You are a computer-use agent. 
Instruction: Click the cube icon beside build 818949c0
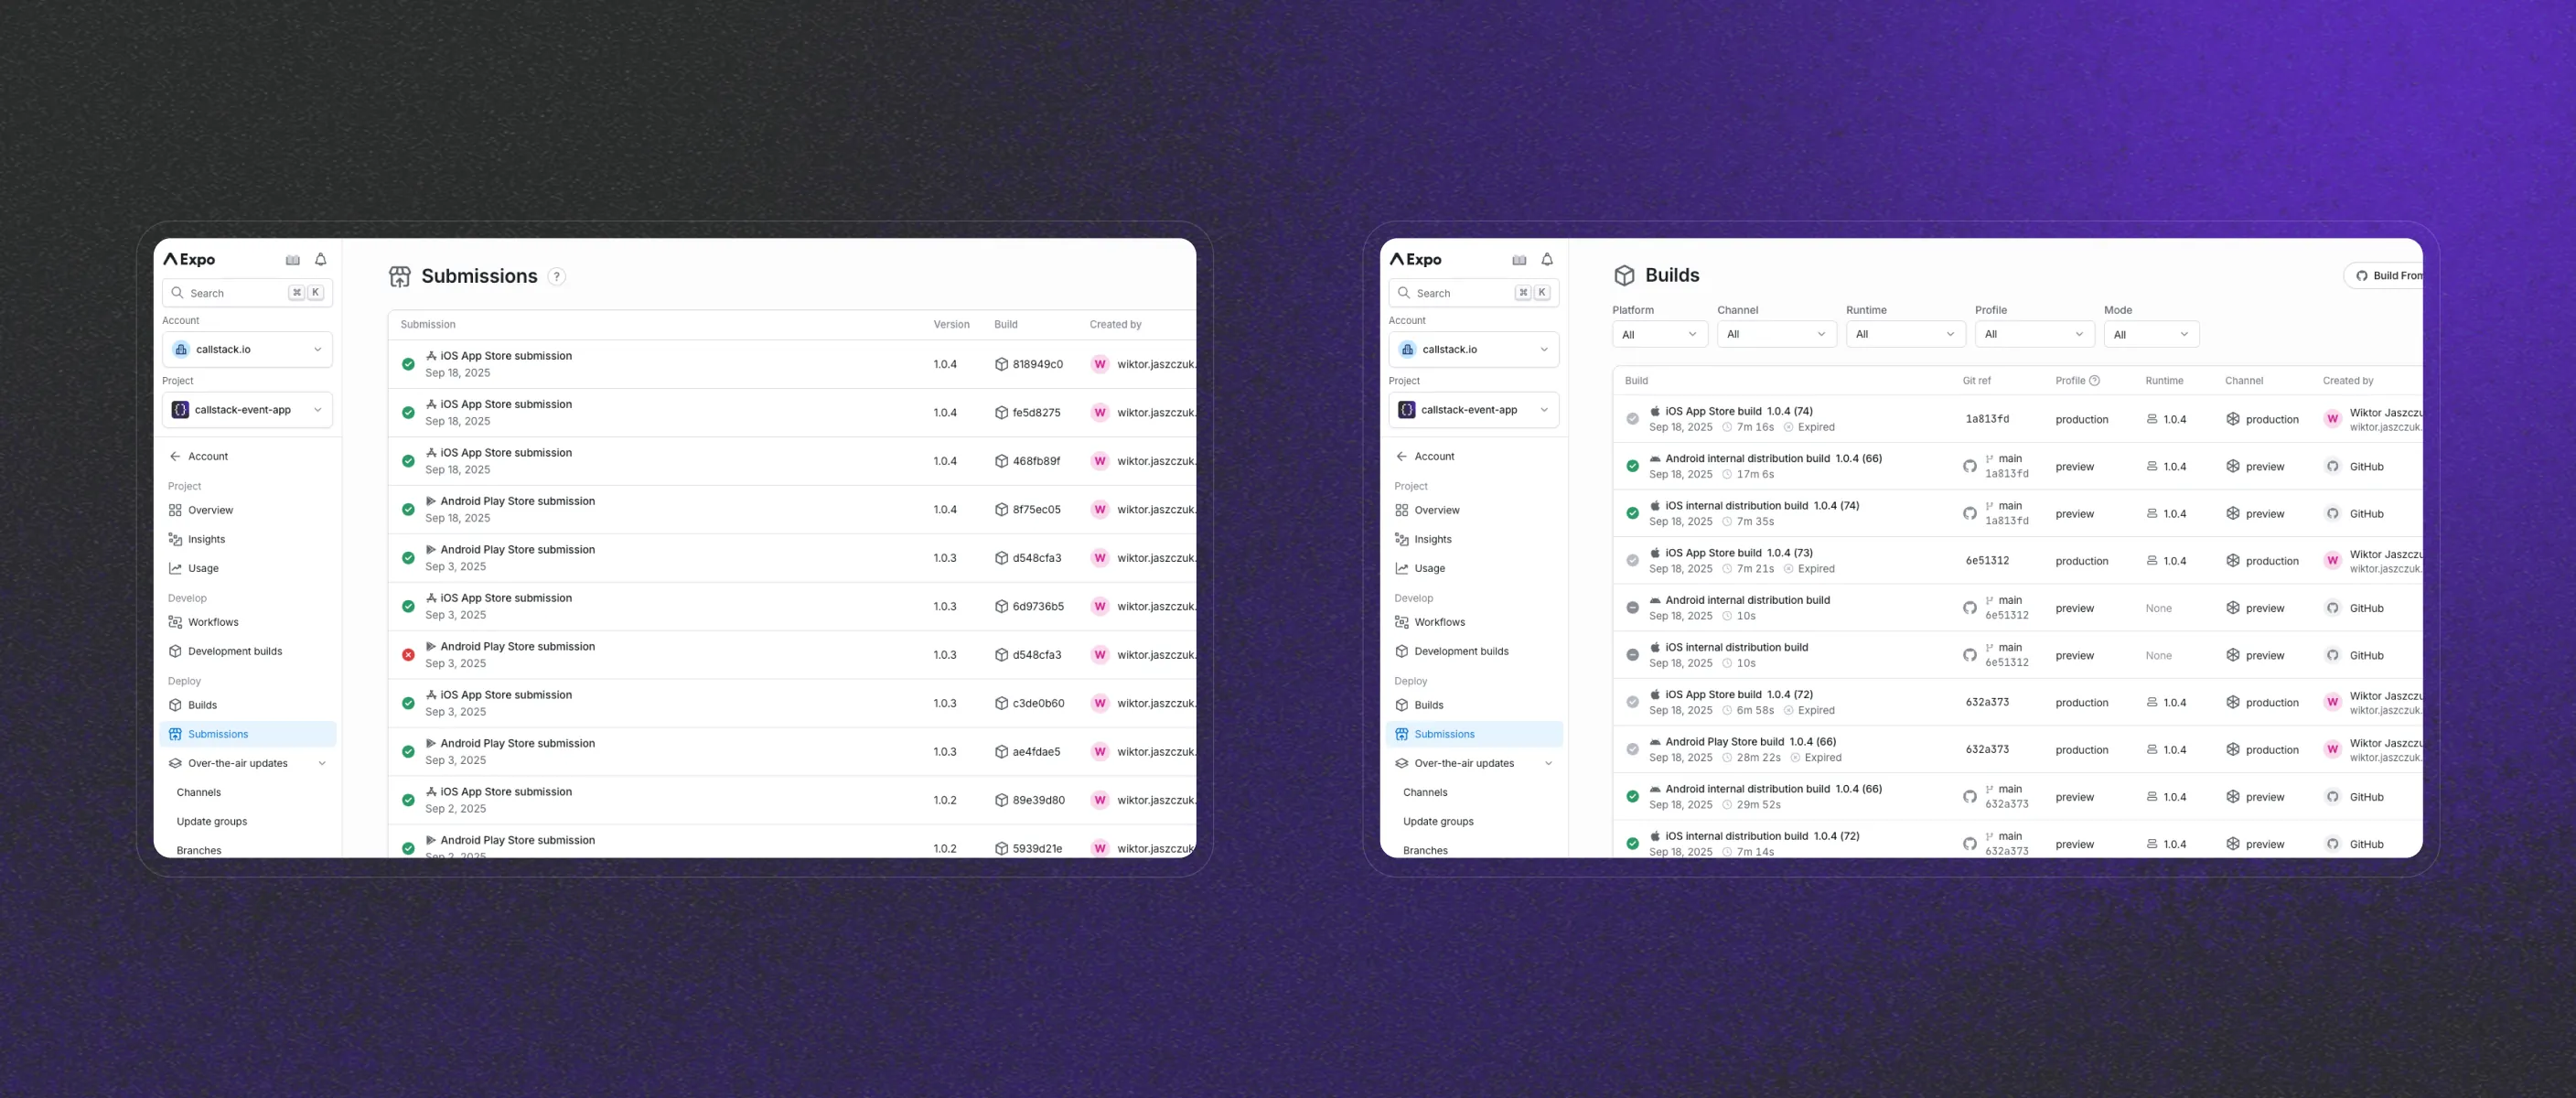click(1001, 365)
